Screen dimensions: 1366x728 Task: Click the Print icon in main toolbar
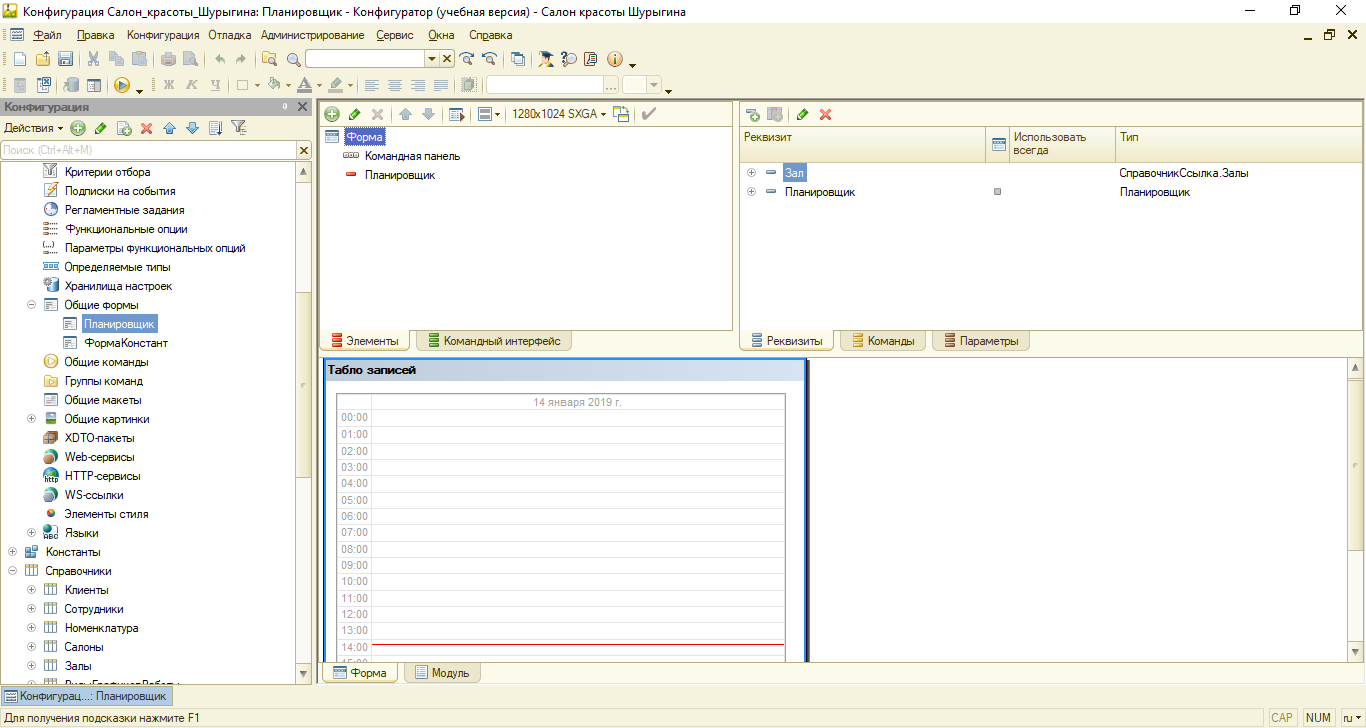168,59
